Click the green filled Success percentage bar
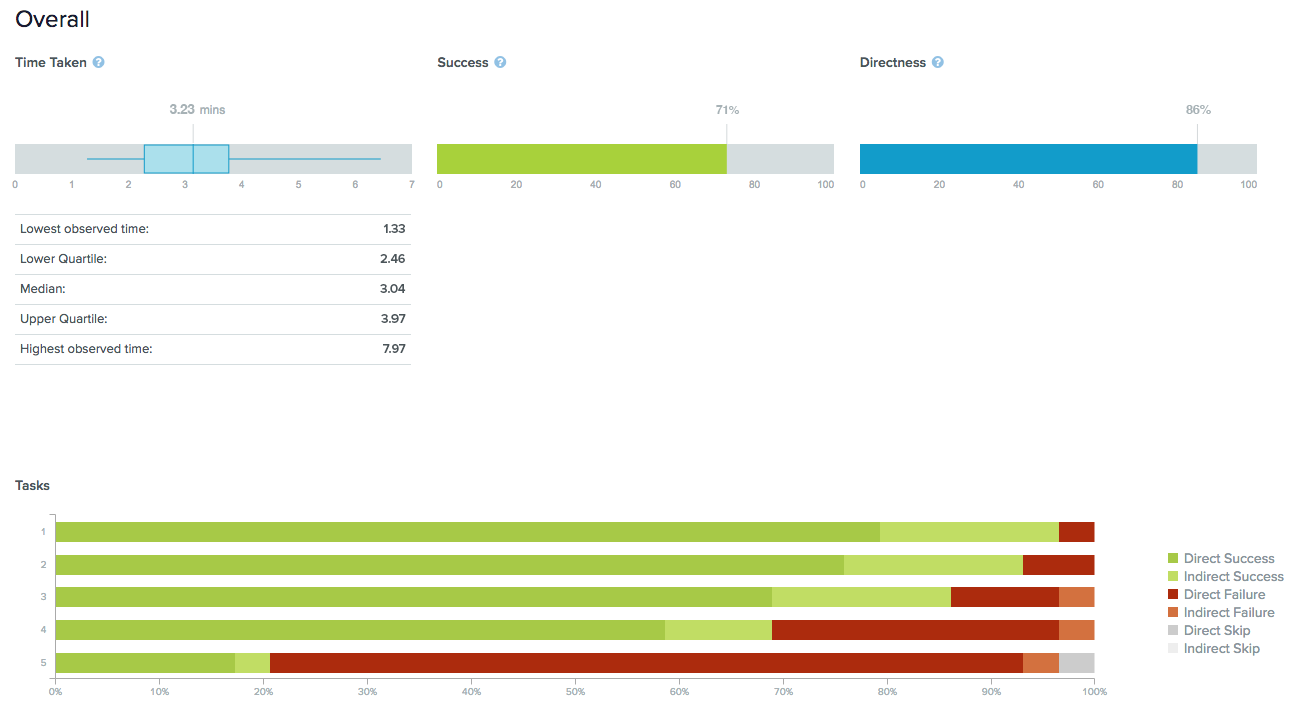 581,159
